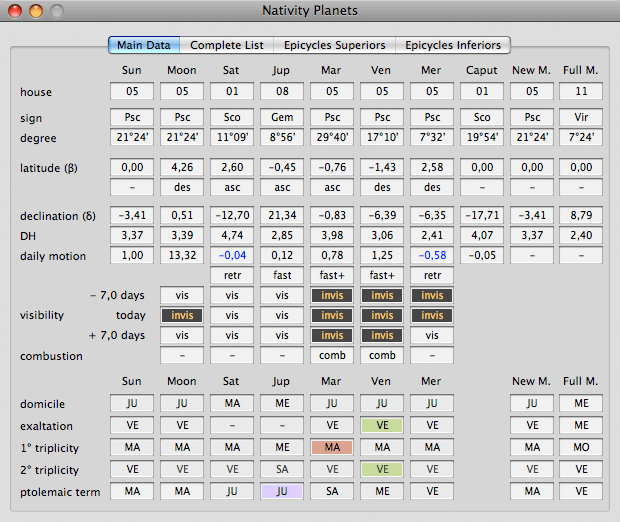The image size is (620, 522).
Task: Click Full M. 1° triplicity cell MO
Action: pyautogui.click(x=581, y=447)
